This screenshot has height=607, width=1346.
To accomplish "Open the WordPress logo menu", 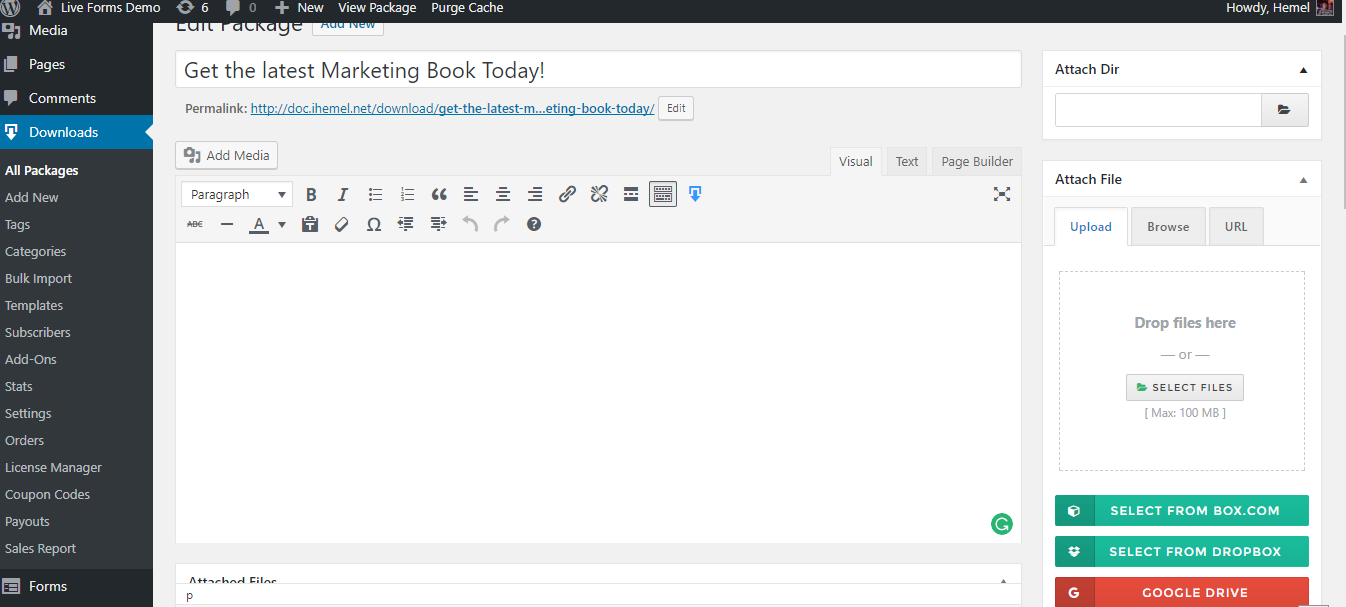I will click(x=11, y=8).
